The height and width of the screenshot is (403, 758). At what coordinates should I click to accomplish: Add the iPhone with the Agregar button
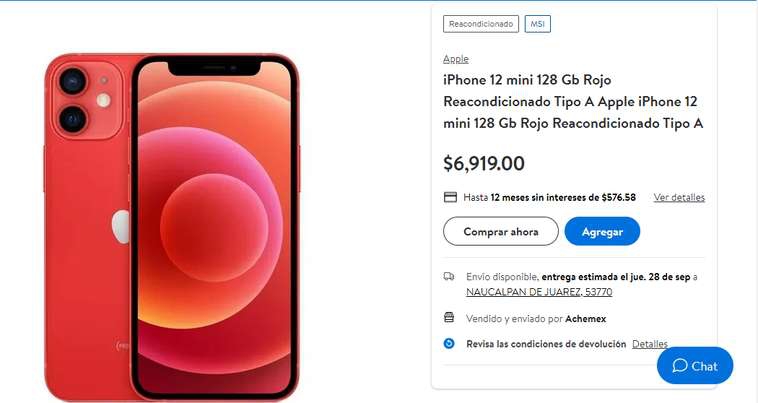click(602, 231)
